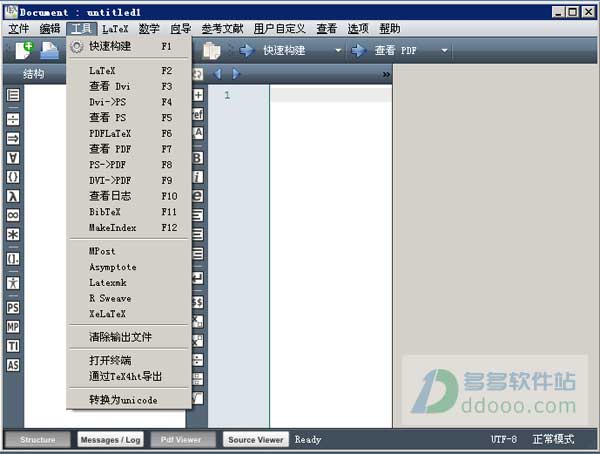Run the 快速构建 arrow button in toolbar
The height and width of the screenshot is (454, 600).
pos(247,51)
